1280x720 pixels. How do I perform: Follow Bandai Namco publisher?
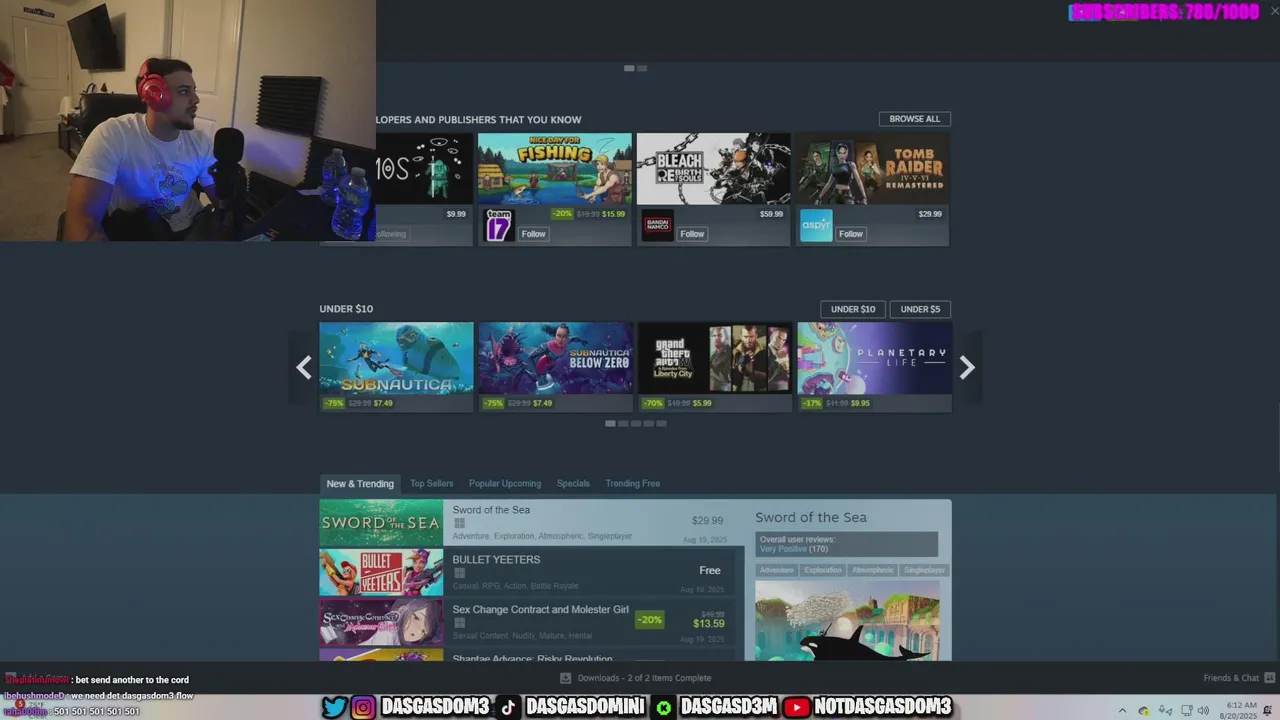pos(692,234)
